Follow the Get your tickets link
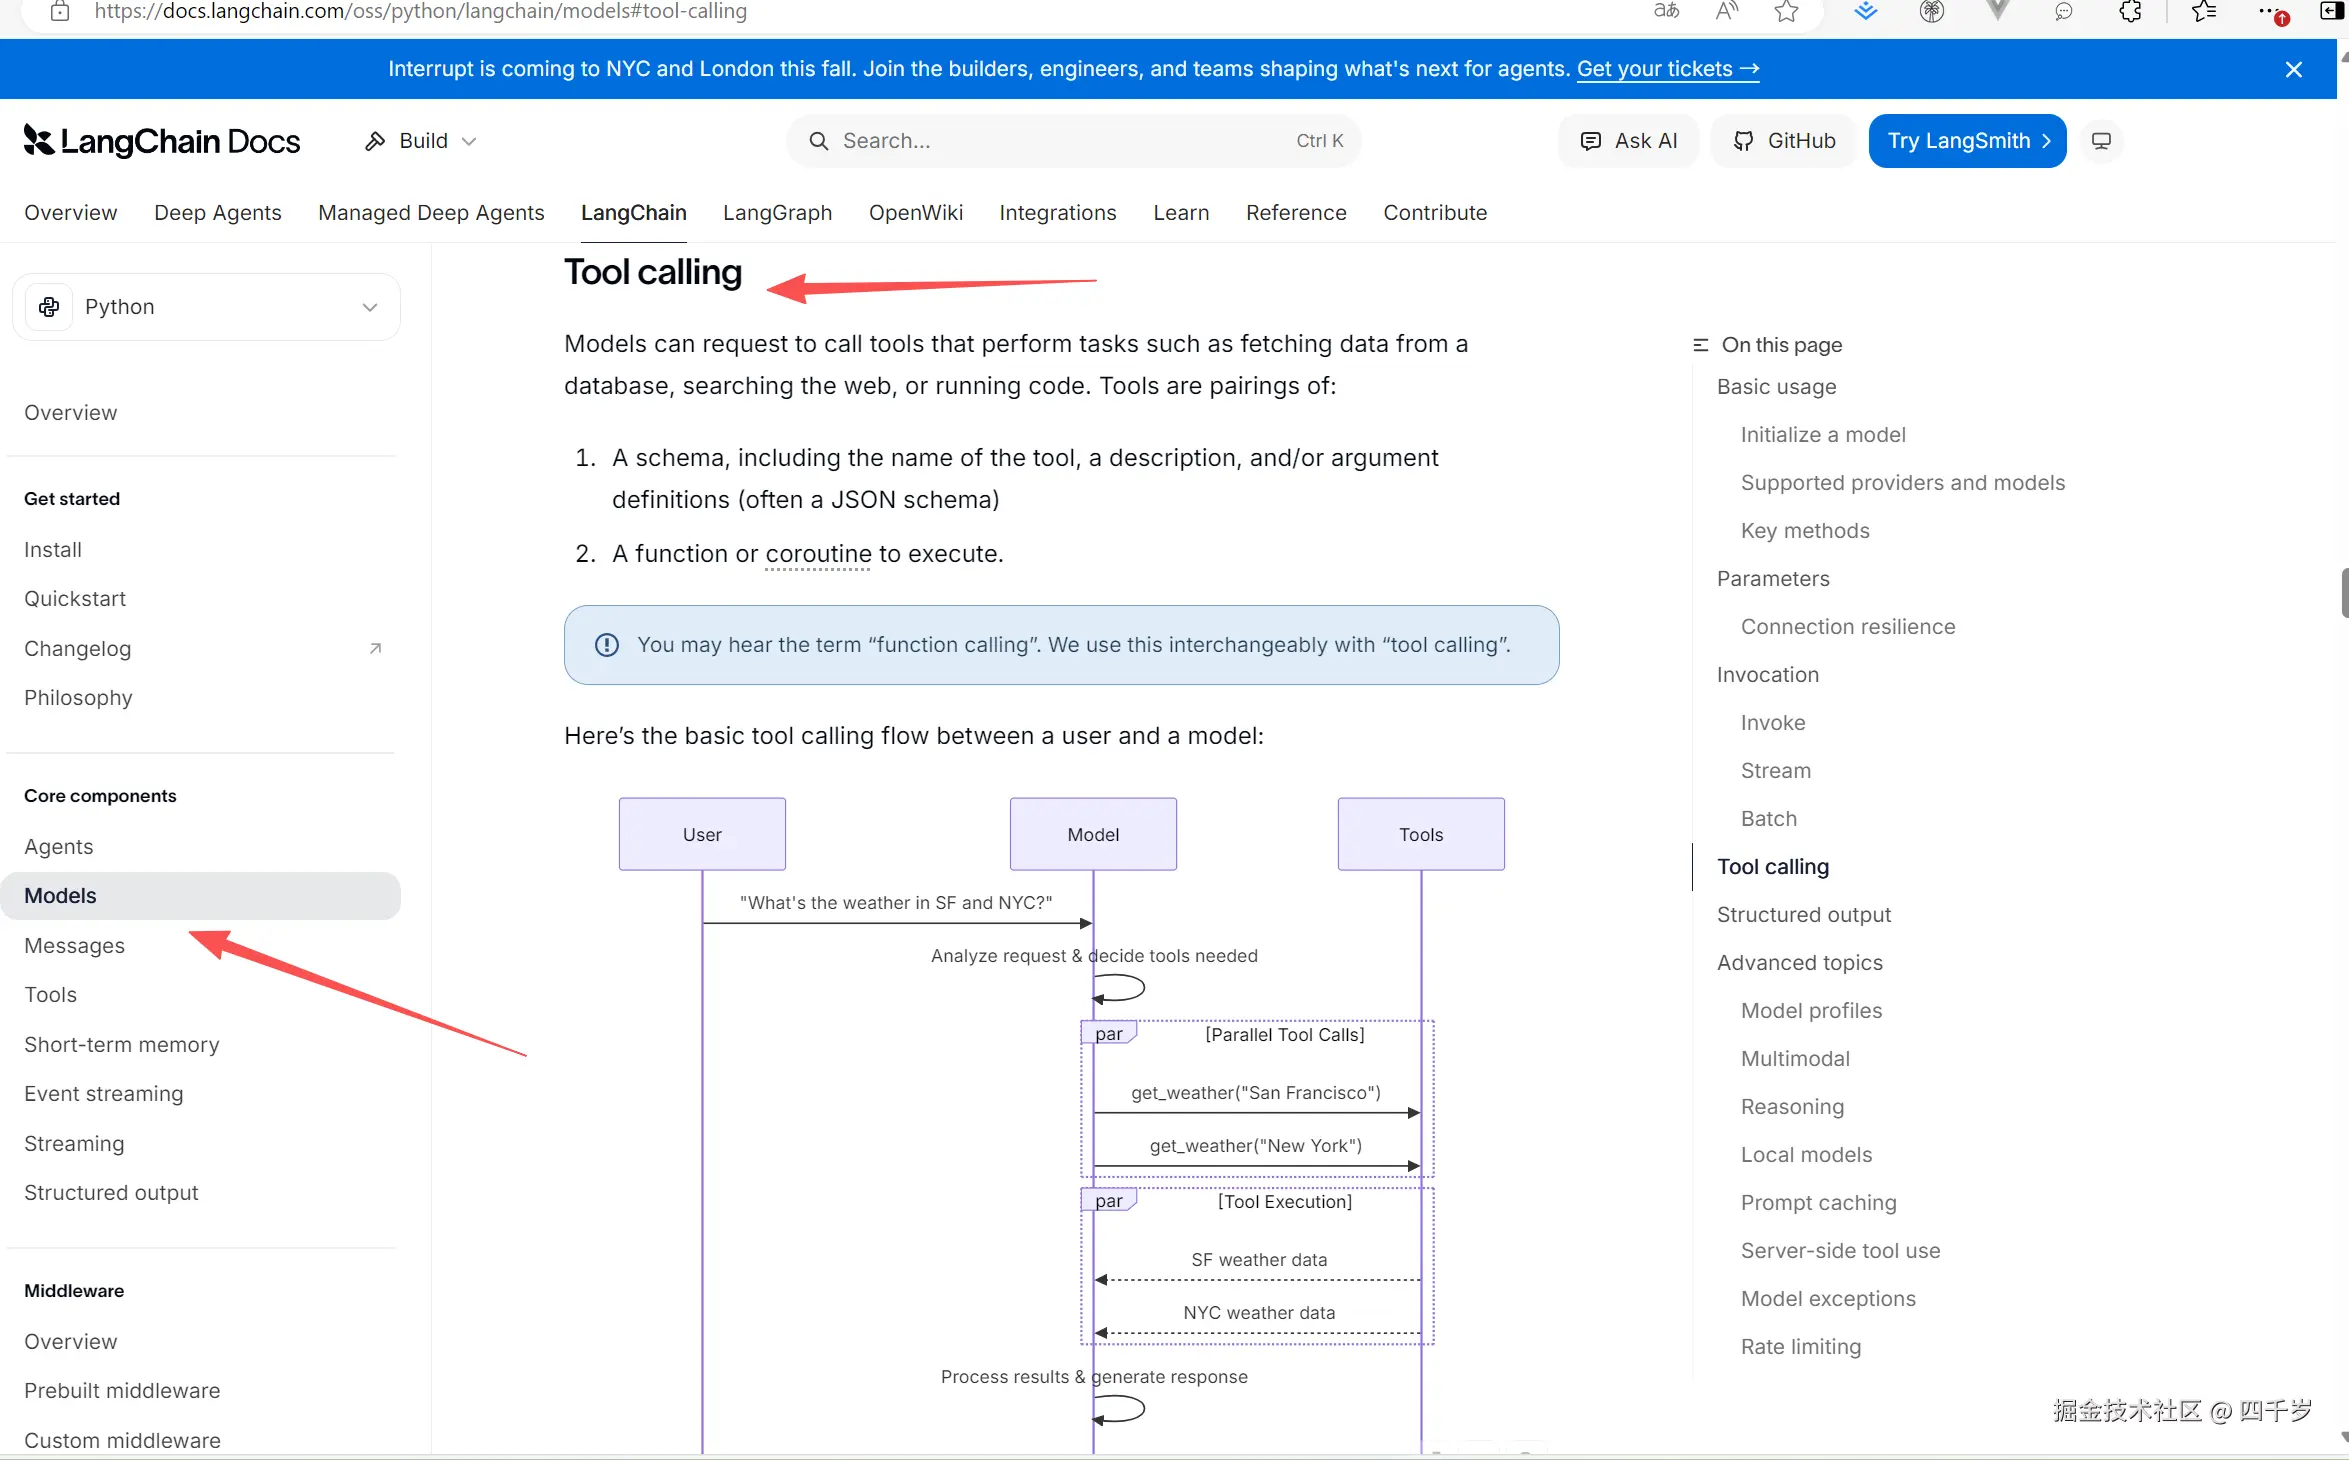This screenshot has height=1460, width=2349. pos(1668,69)
